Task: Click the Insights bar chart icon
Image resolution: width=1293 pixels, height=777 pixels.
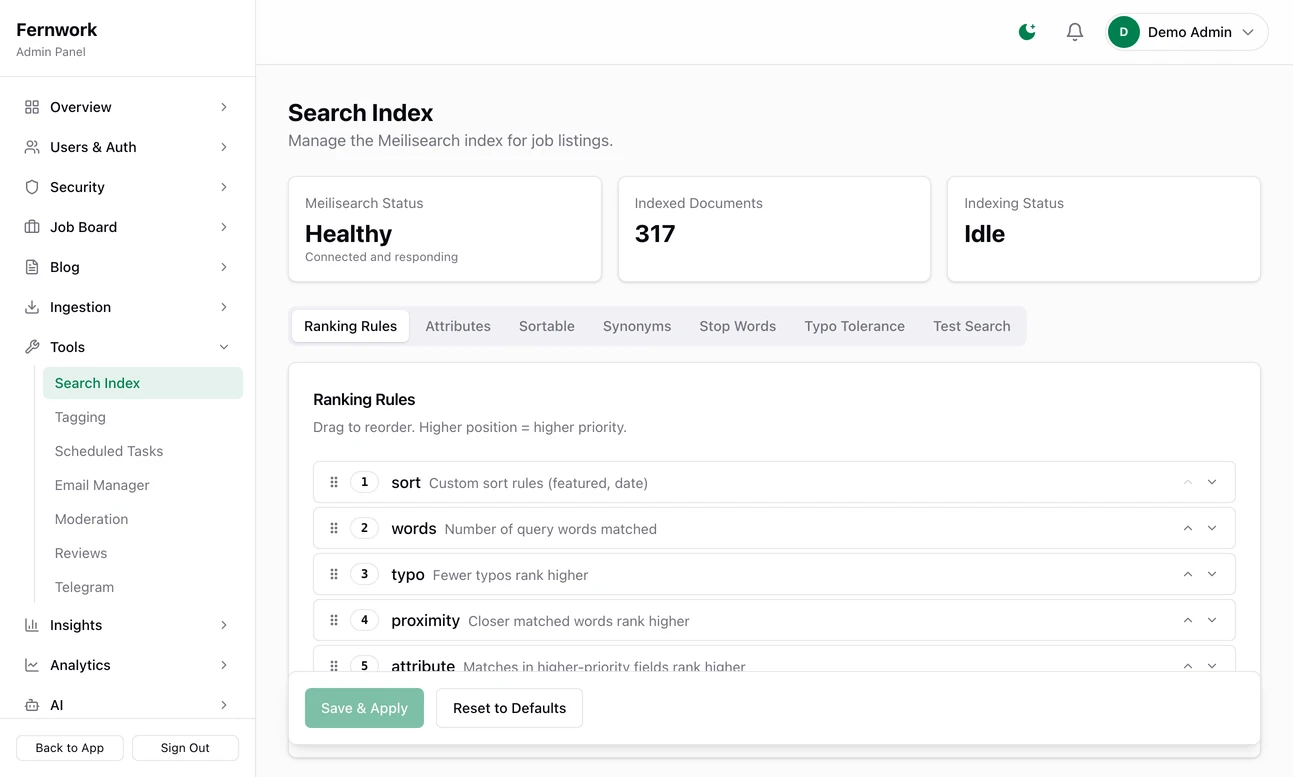Action: coord(32,625)
